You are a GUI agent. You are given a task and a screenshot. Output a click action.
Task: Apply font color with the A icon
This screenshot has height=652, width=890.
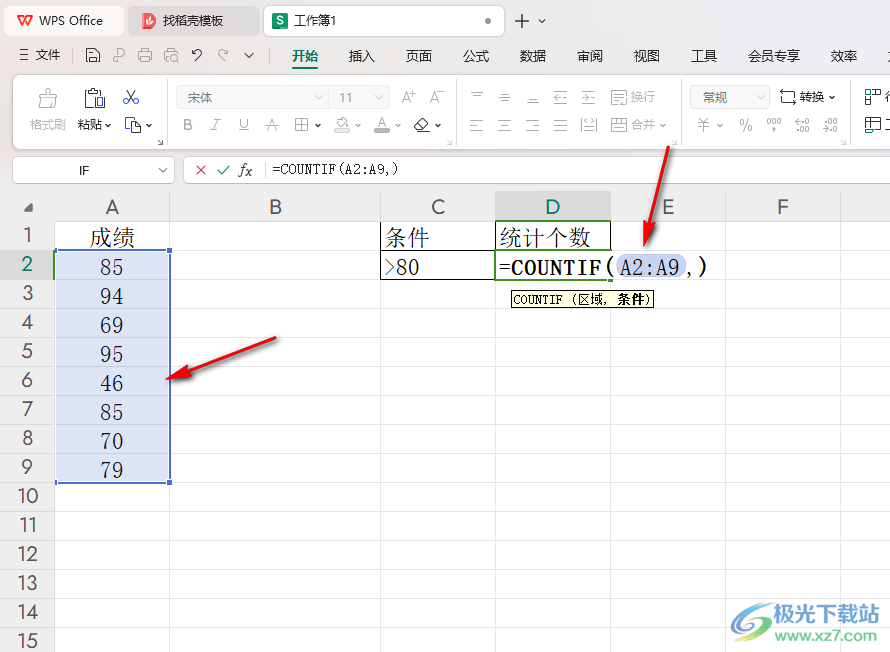coord(382,124)
